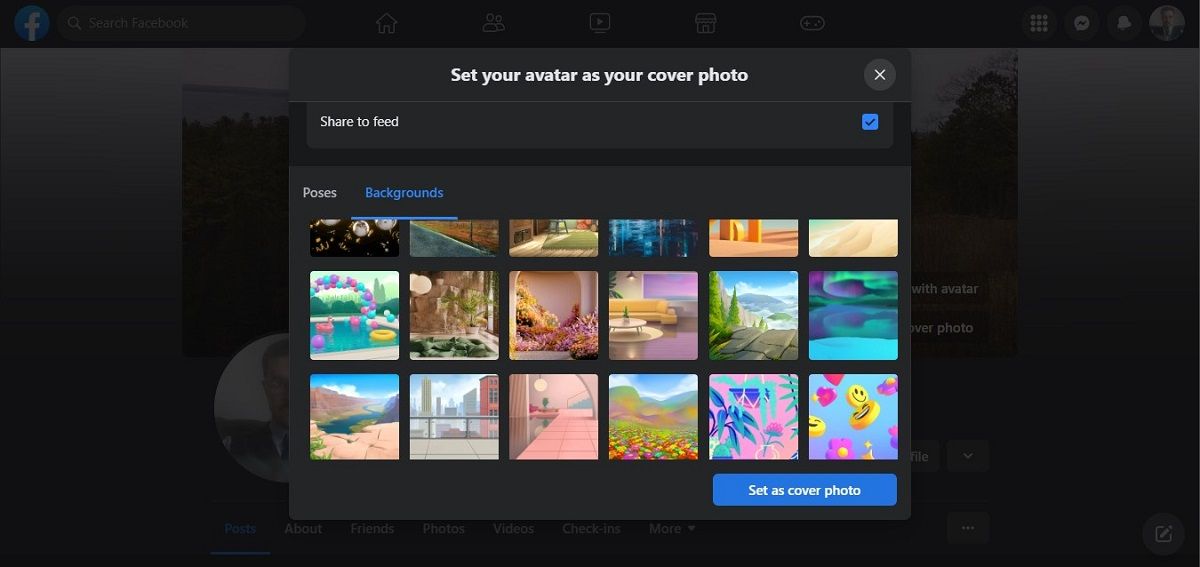The image size is (1200, 567).
Task: Click the Facebook logo icon
Action: tap(32, 23)
